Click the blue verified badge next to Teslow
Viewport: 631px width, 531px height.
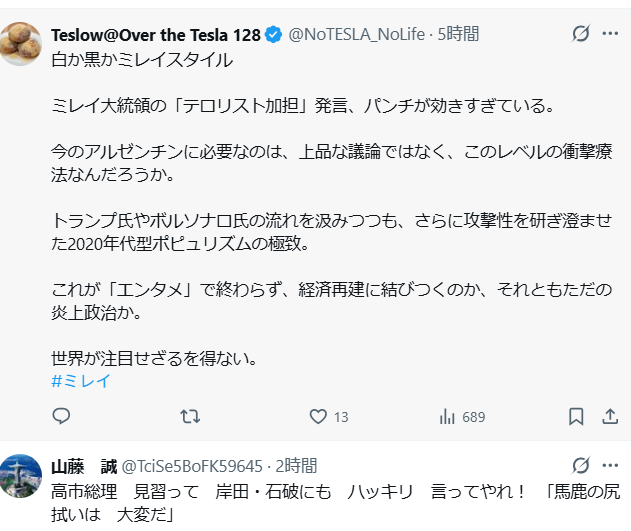[x=274, y=35]
